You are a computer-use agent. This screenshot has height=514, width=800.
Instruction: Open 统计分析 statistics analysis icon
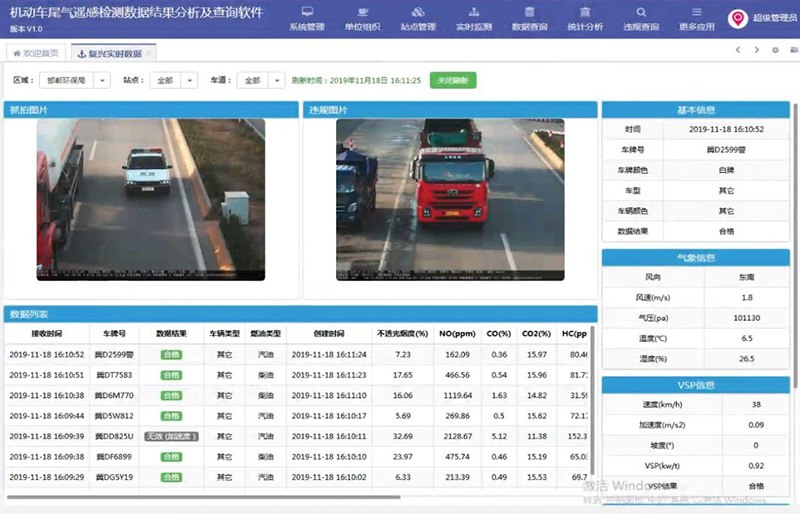tap(584, 18)
